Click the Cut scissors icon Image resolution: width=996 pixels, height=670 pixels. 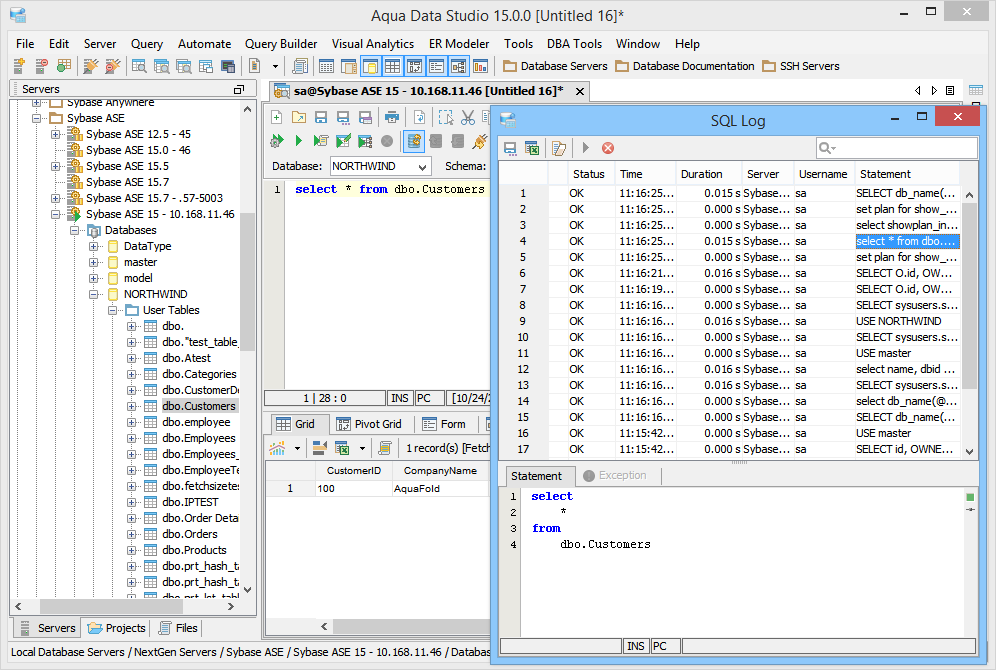pos(468,117)
